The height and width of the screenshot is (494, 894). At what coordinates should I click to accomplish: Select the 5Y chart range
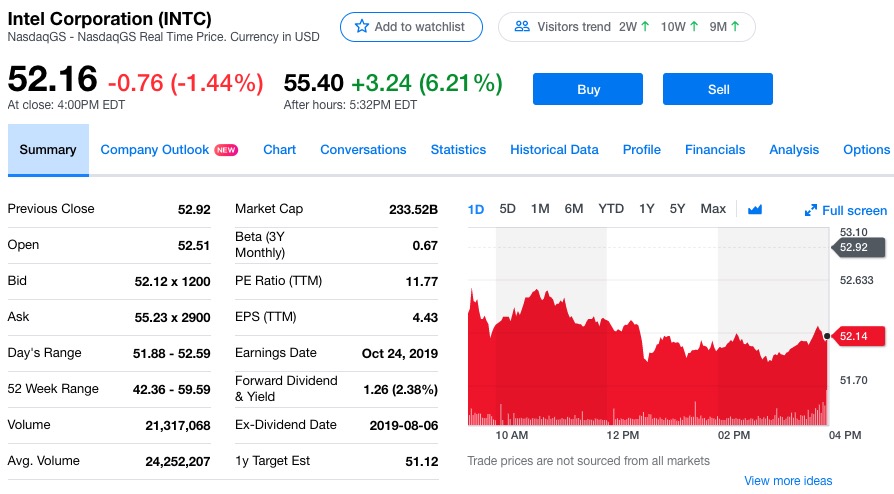coord(677,209)
